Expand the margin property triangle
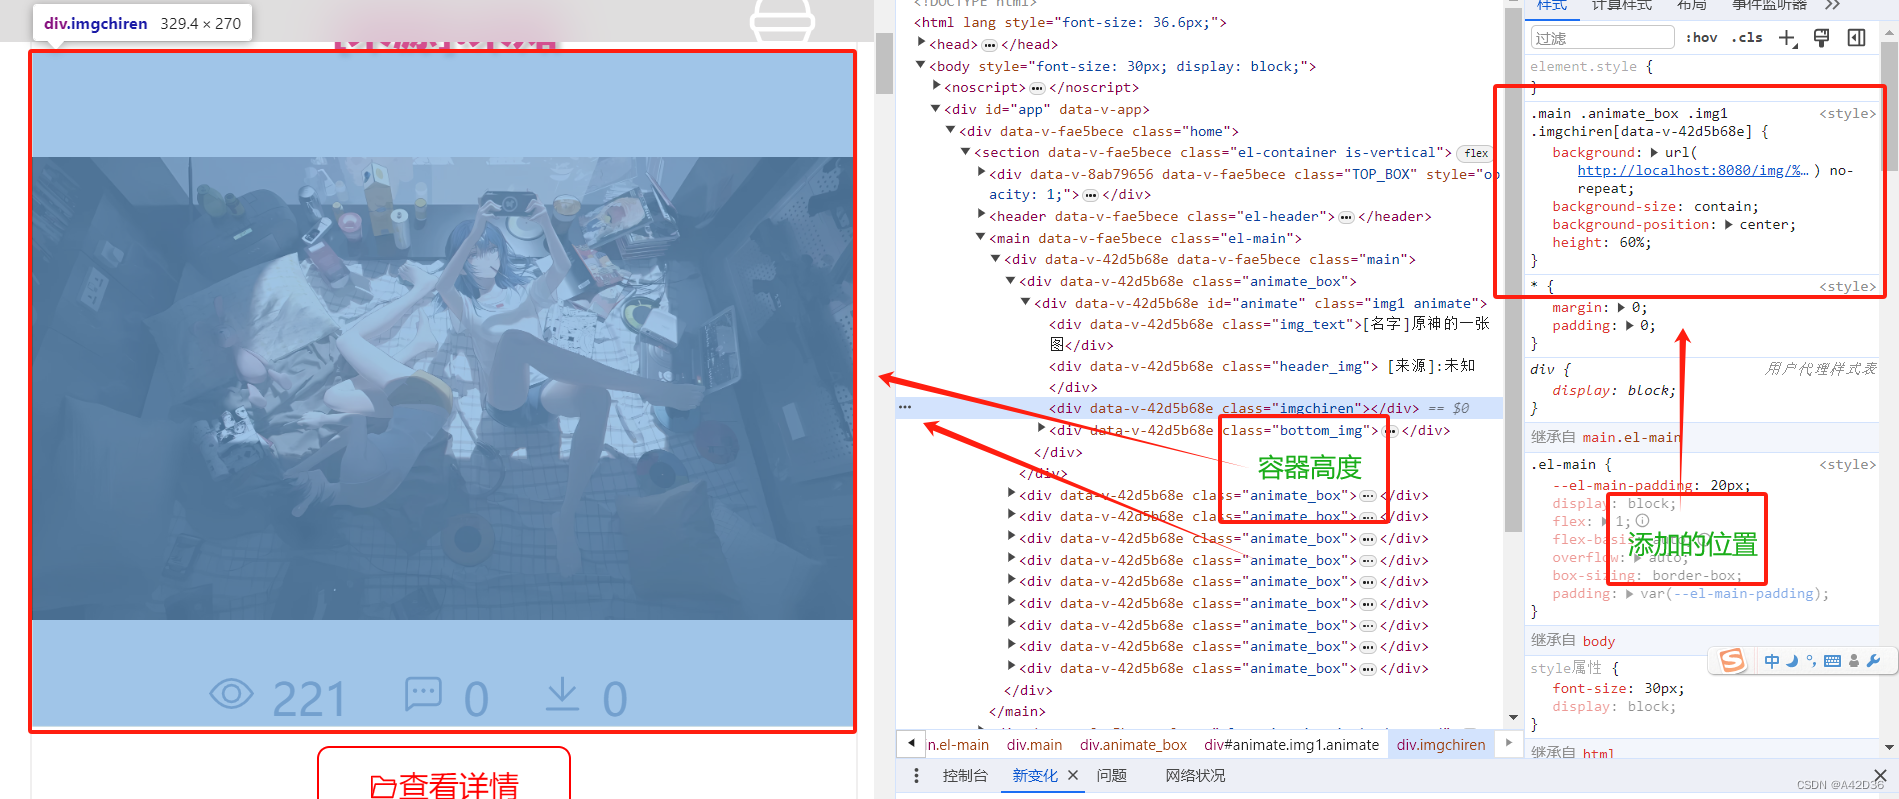The height and width of the screenshot is (799, 1899). click(x=1621, y=308)
